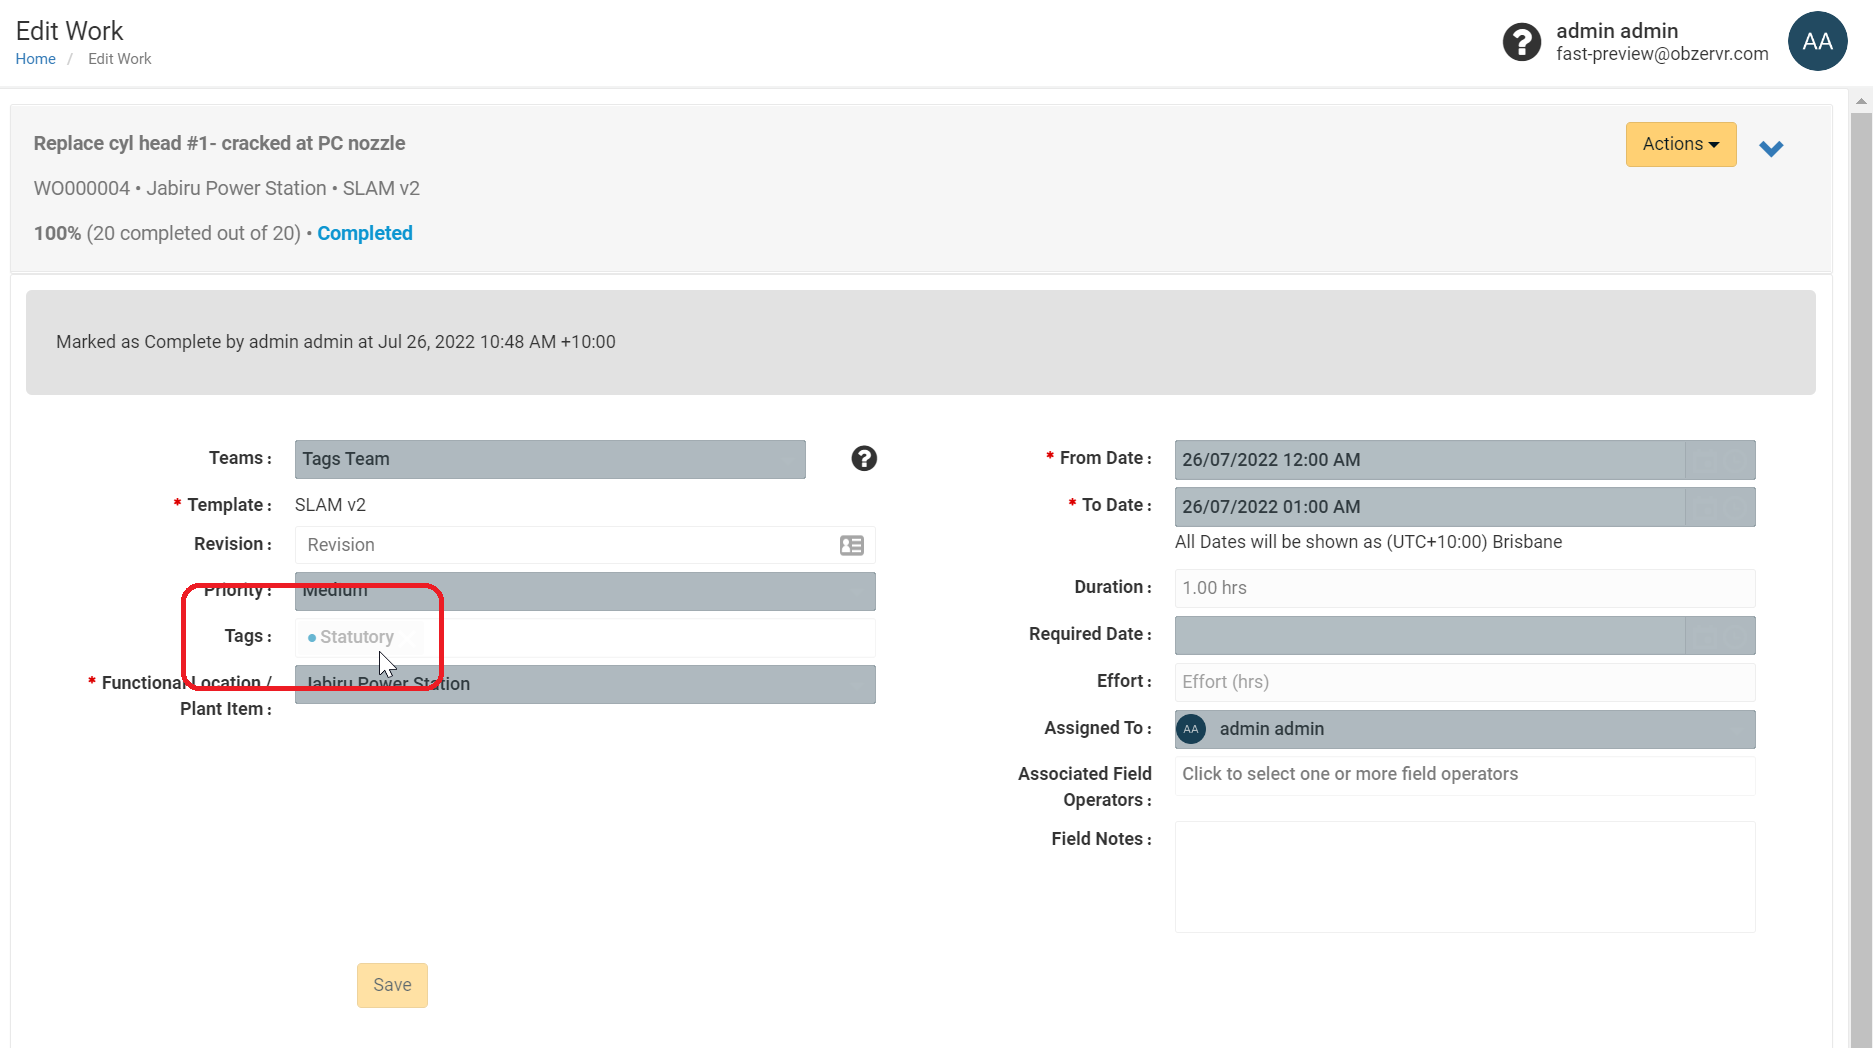
Task: Click into the Field Notes text area
Action: (1465, 877)
